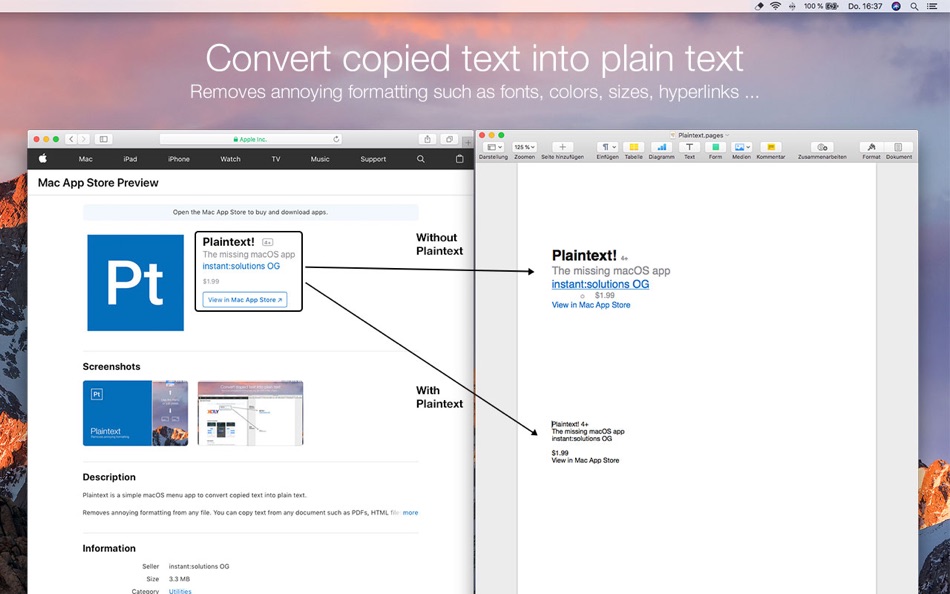Screen dimensions: 950x594
Task: Open Spotlight search in the menu bar
Action: coord(914,6)
